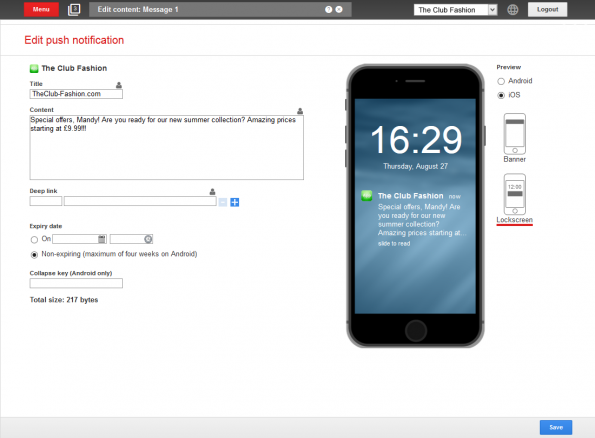Expand The Club Fashion account dropdown
Image resolution: width=595 pixels, height=438 pixels.
(x=455, y=10)
